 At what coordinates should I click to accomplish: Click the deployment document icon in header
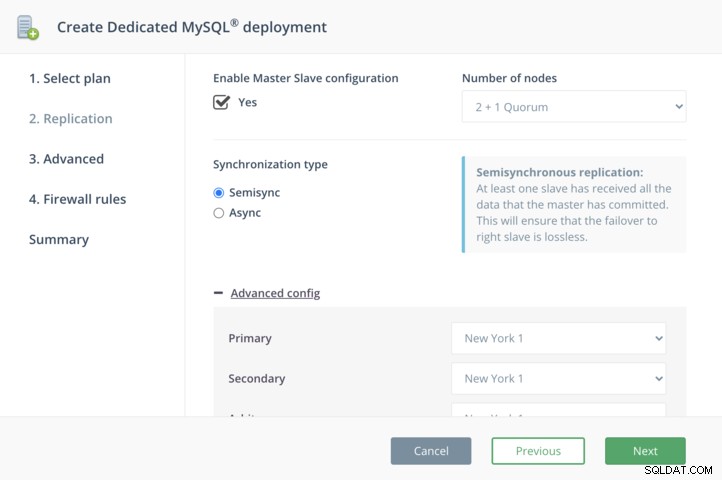coord(28,28)
